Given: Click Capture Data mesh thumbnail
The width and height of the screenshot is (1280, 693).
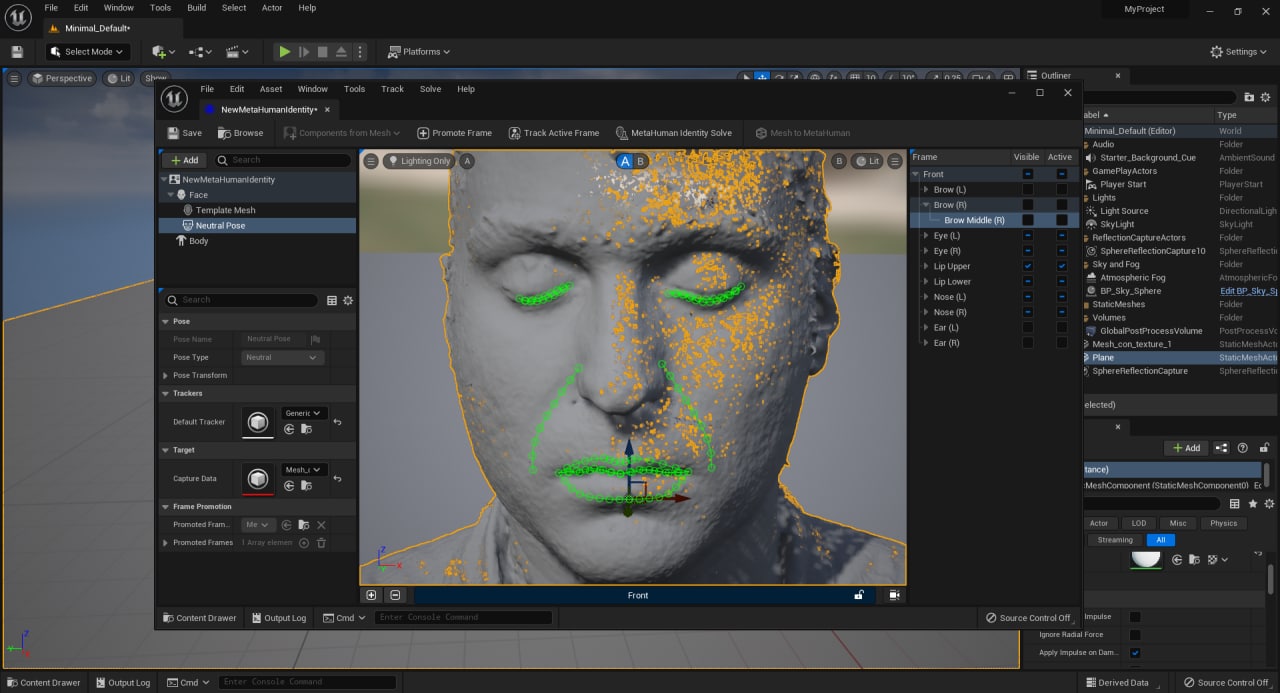Looking at the screenshot, I should pos(258,478).
